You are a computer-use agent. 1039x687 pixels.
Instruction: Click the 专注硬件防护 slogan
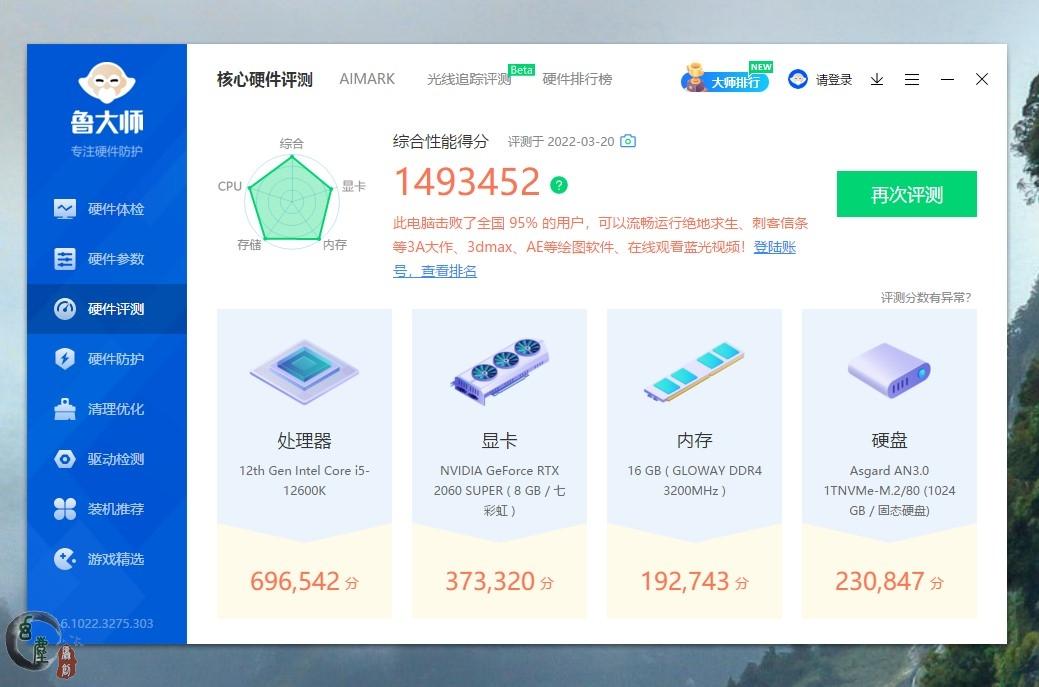tap(107, 152)
